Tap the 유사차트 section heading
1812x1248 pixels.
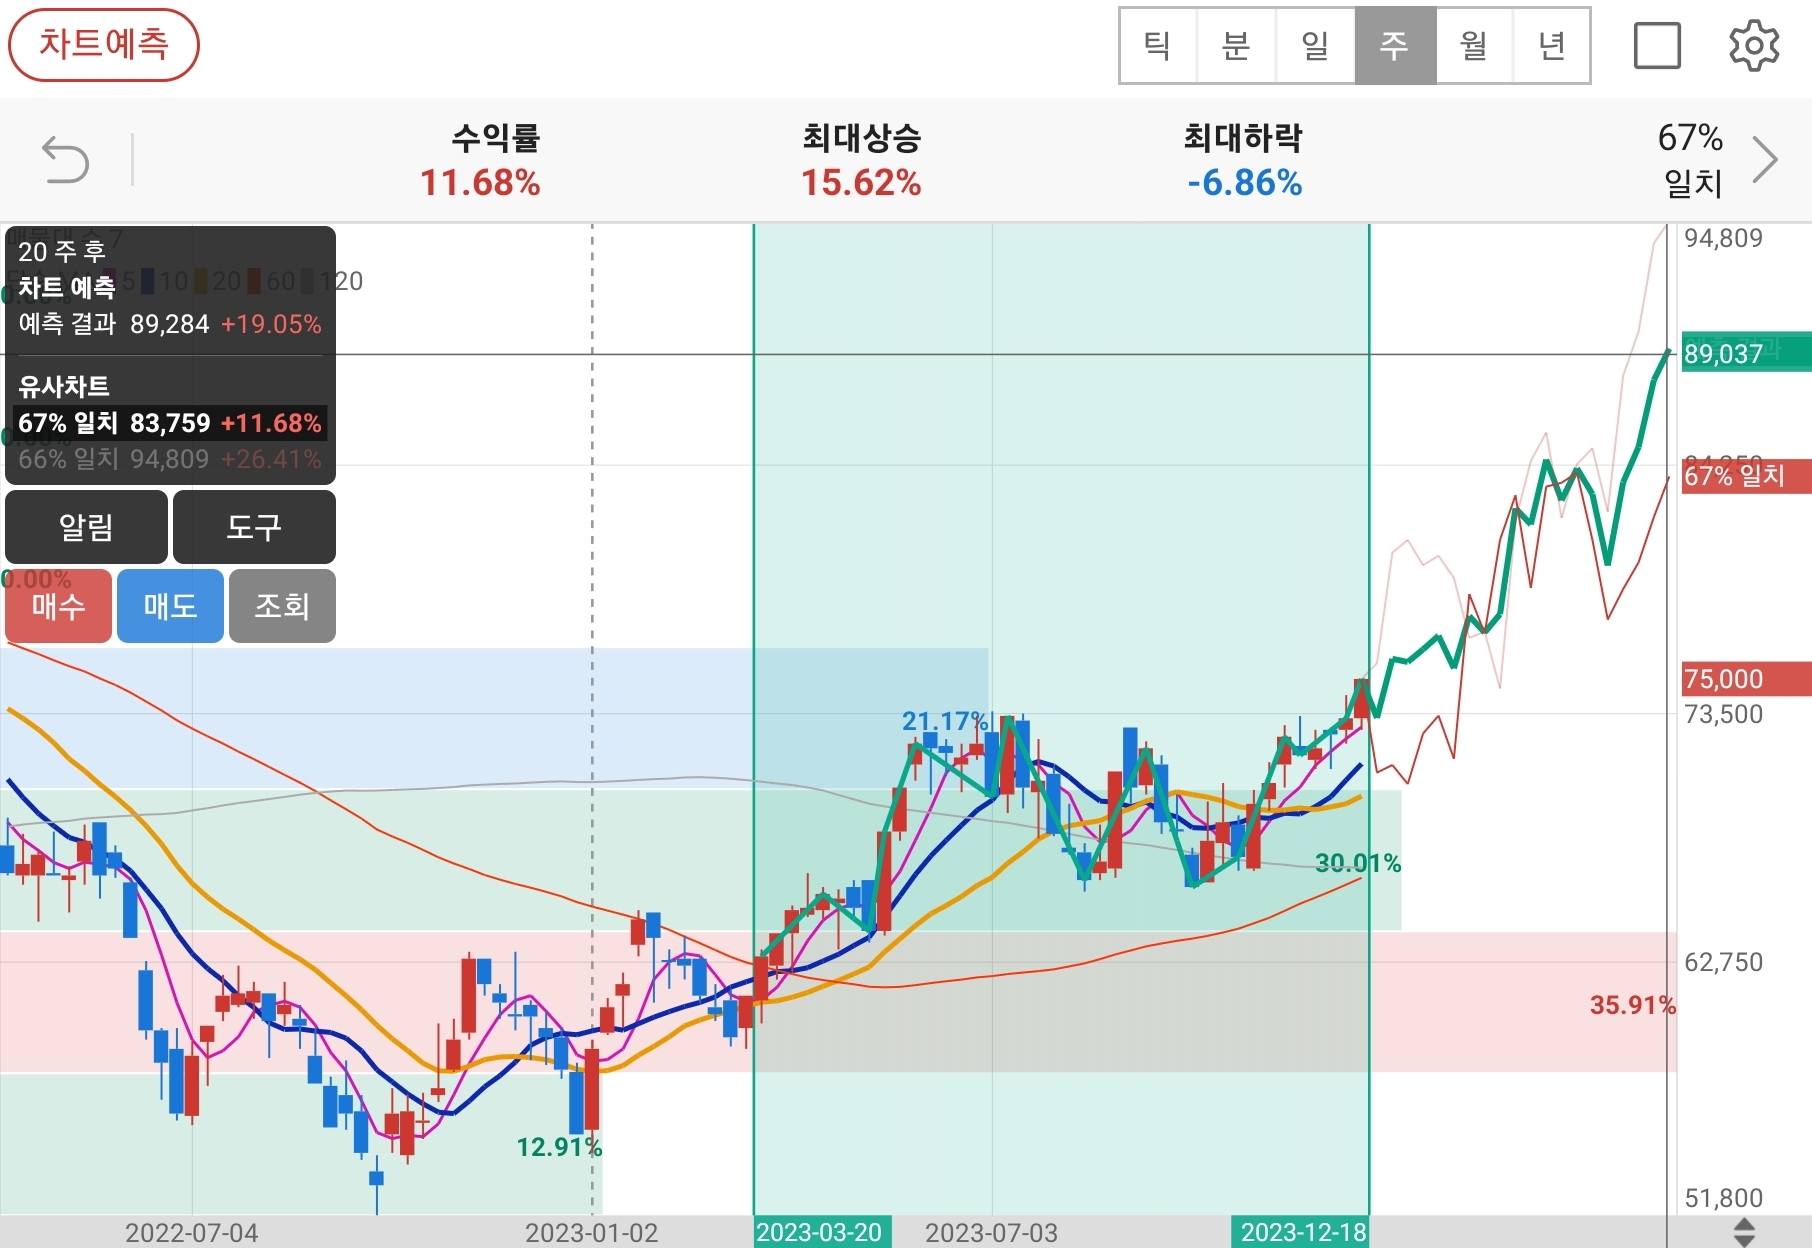(x=64, y=386)
